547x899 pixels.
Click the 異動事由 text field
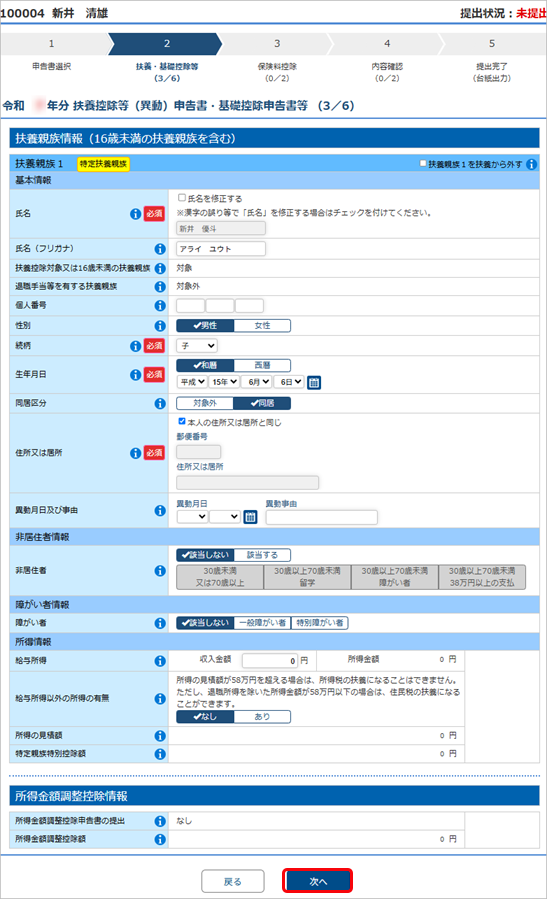coord(322,517)
